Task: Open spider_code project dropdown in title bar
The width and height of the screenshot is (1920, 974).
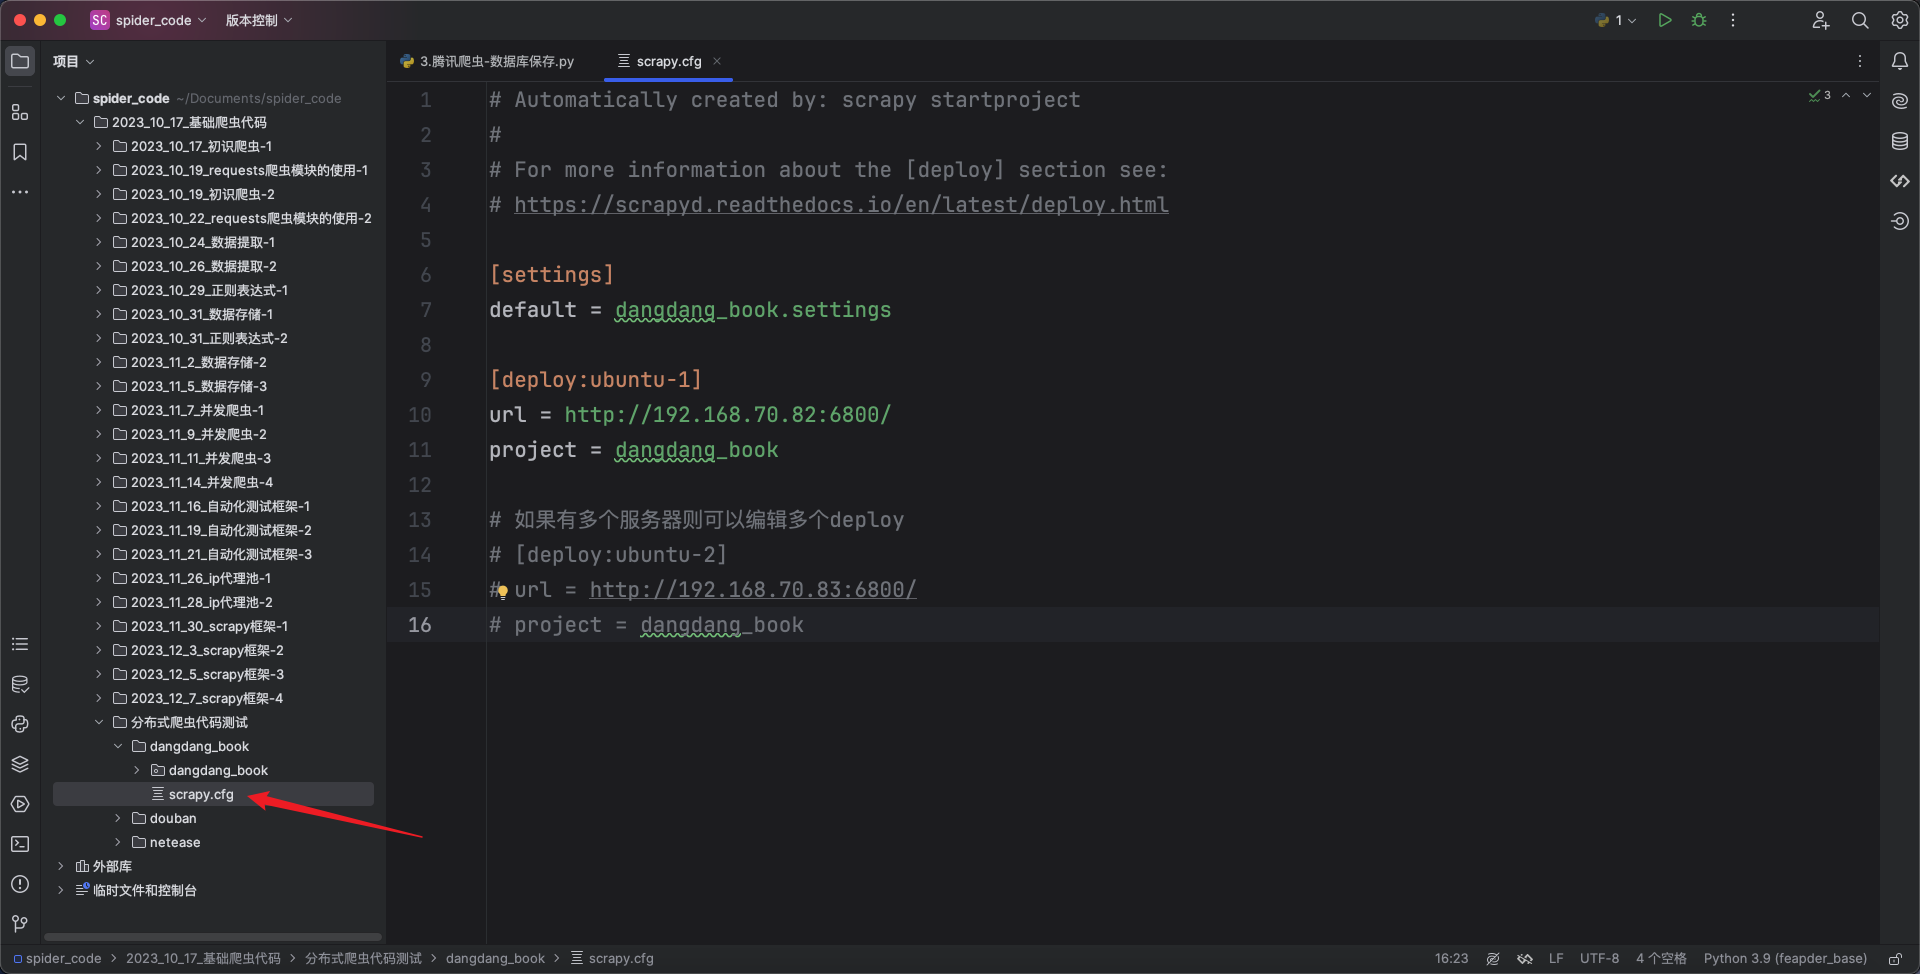Action: [148, 20]
